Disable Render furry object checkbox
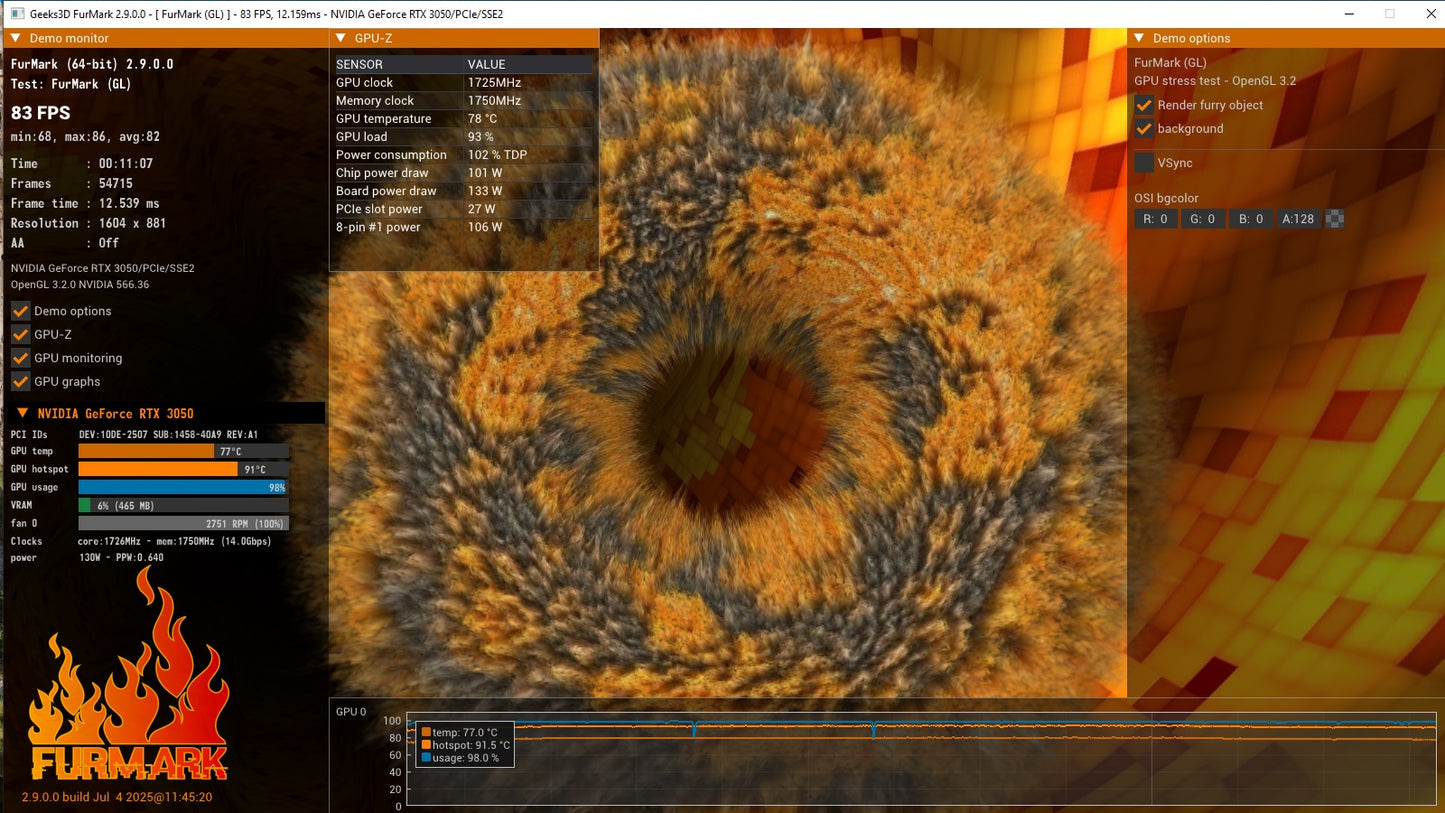This screenshot has width=1445, height=813. click(1144, 105)
